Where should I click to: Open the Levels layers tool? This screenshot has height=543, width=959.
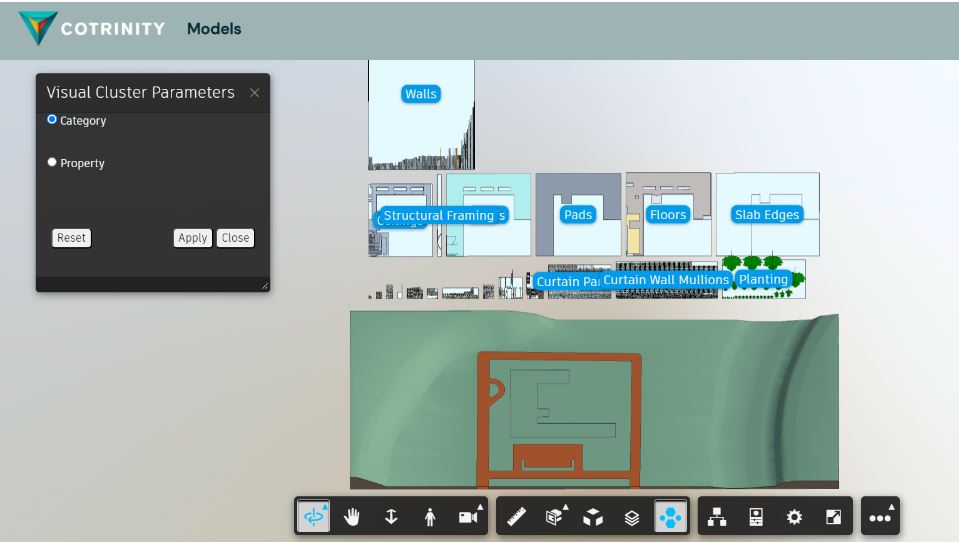tap(632, 517)
